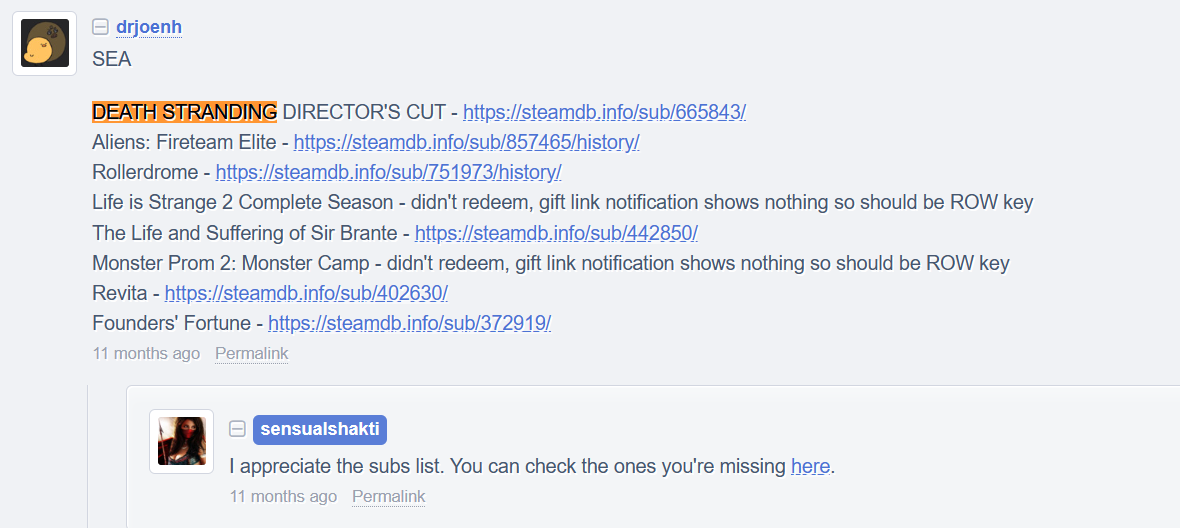Open Sir Brante steamdb sub 442850 link
1180x528 pixels.
click(556, 233)
